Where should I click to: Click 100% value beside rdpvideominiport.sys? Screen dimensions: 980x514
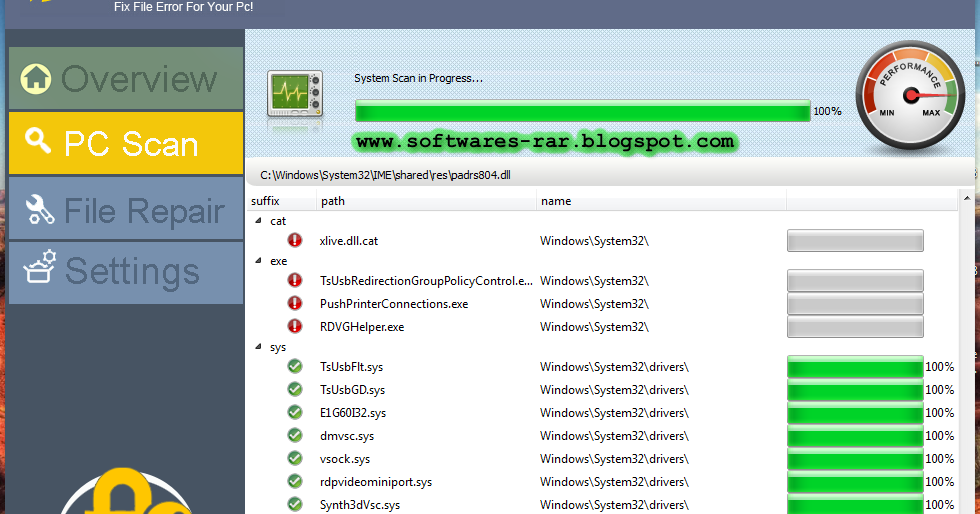point(939,482)
